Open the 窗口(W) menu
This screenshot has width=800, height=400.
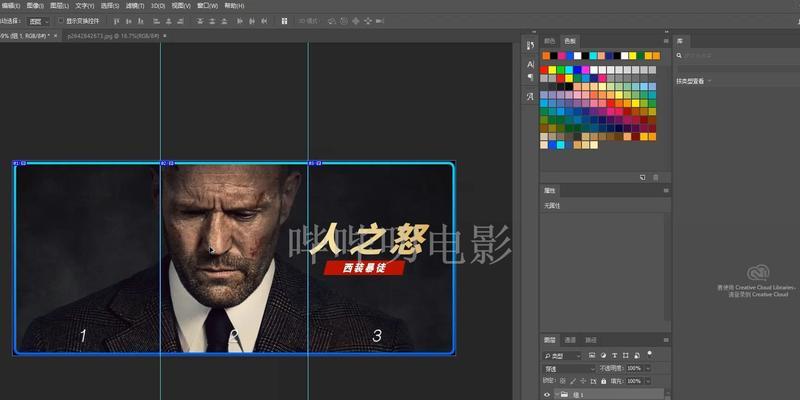(x=207, y=6)
